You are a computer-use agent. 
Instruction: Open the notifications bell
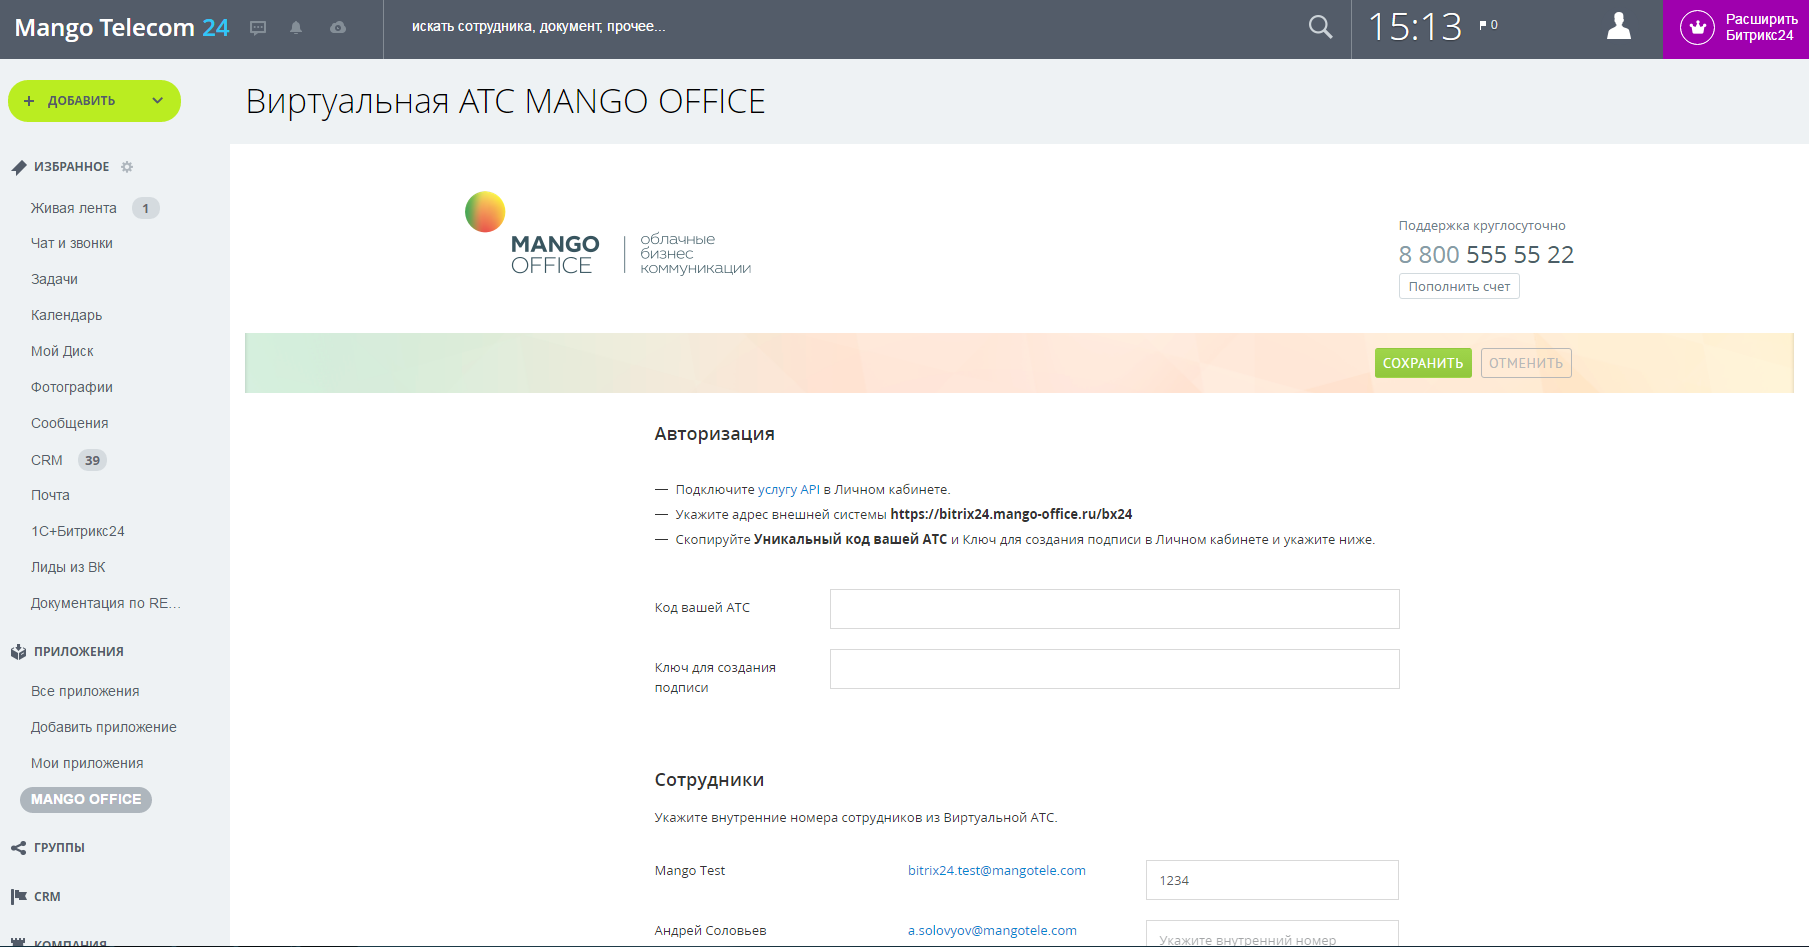tap(296, 27)
